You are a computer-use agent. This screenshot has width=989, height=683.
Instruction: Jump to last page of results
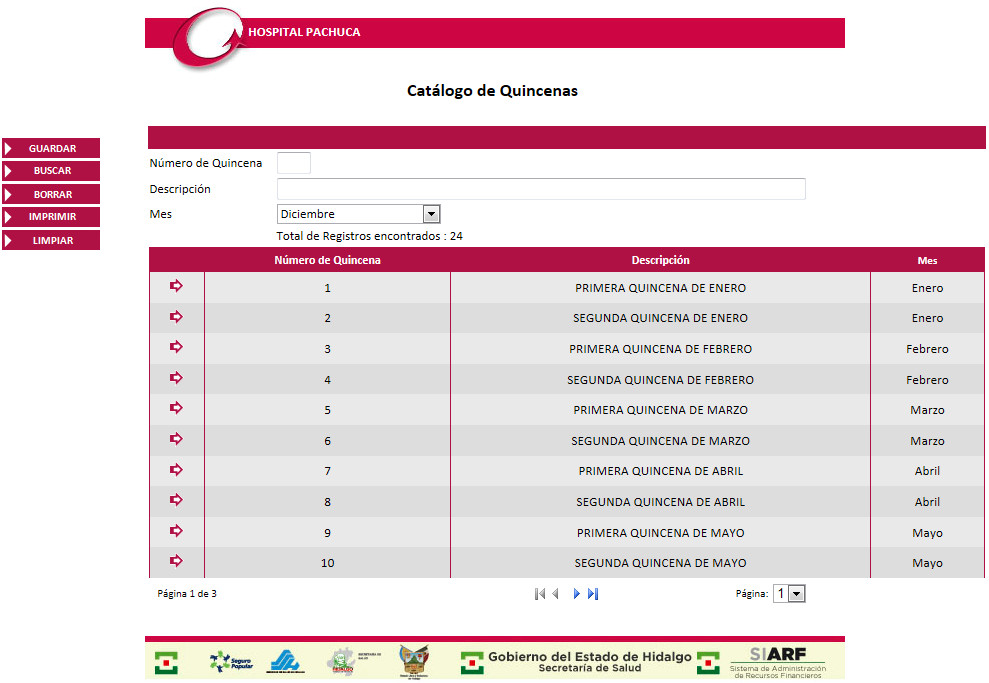point(593,594)
